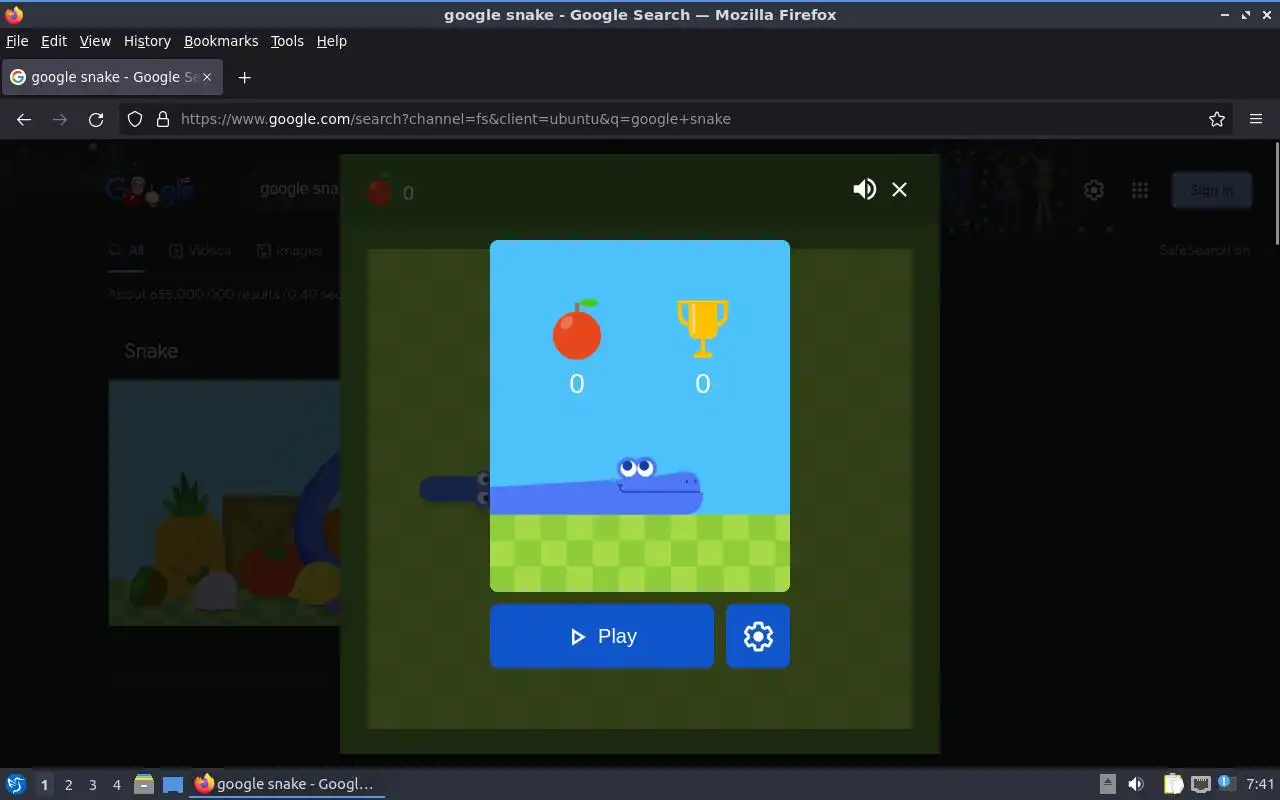Select the All results tab

[x=127, y=251]
